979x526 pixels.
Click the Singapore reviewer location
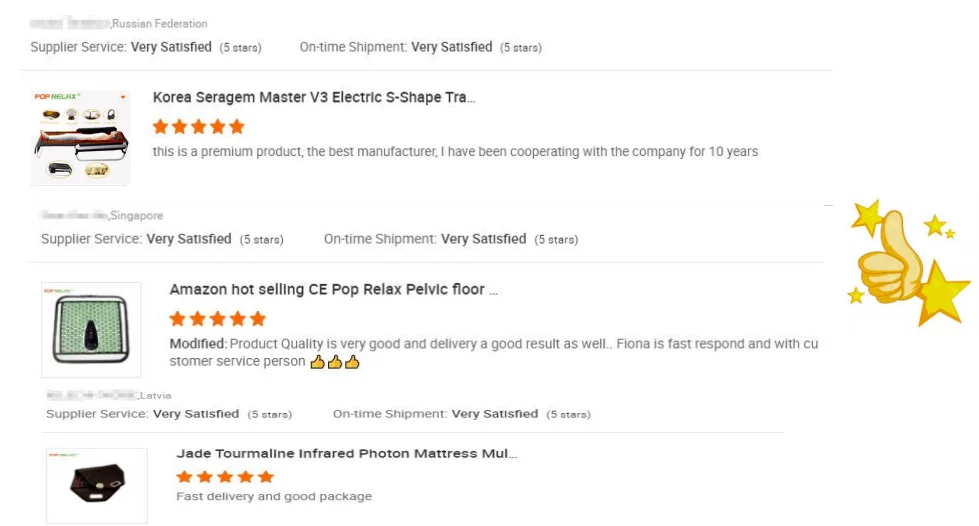click(x=137, y=215)
